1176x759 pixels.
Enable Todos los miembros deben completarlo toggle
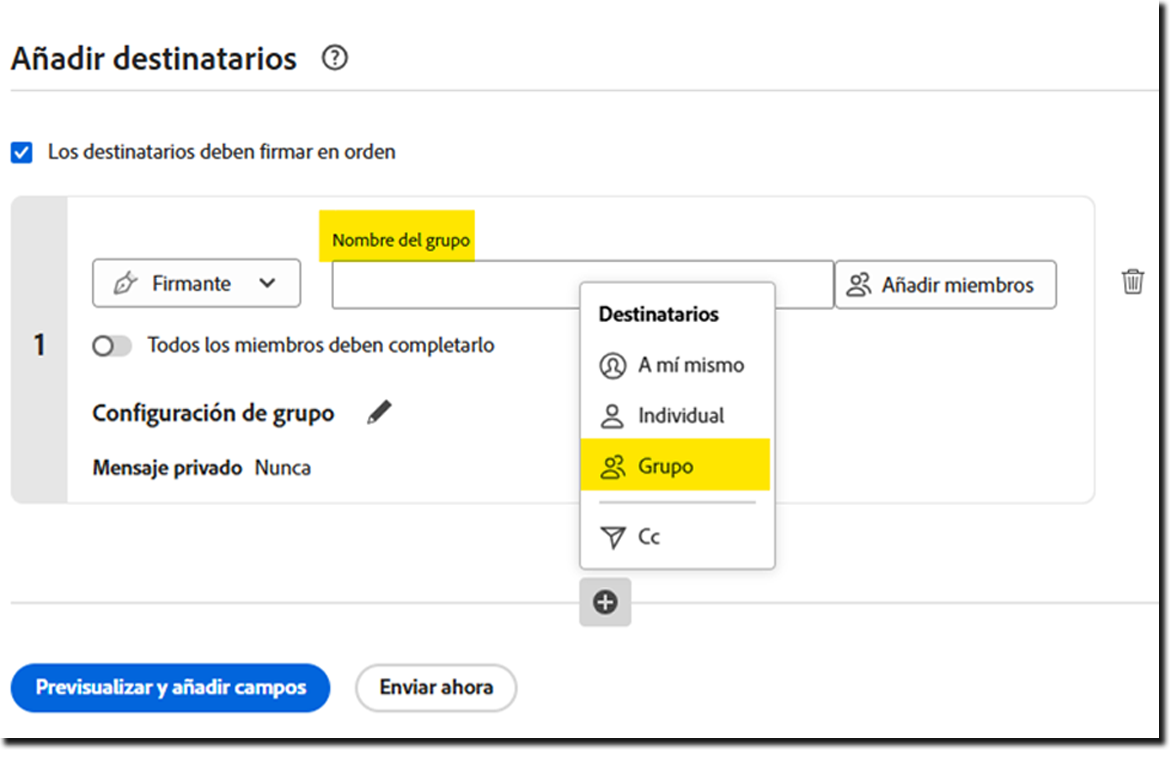112,345
